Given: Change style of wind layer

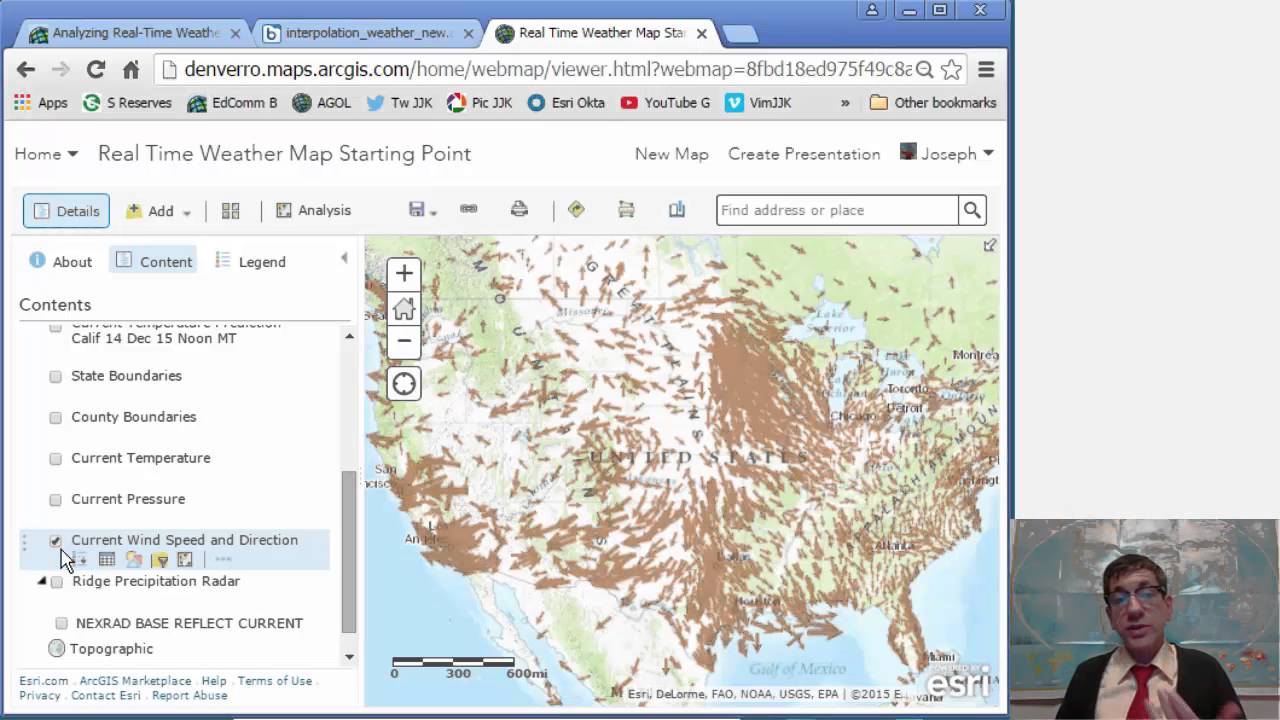Looking at the screenshot, I should 134,560.
